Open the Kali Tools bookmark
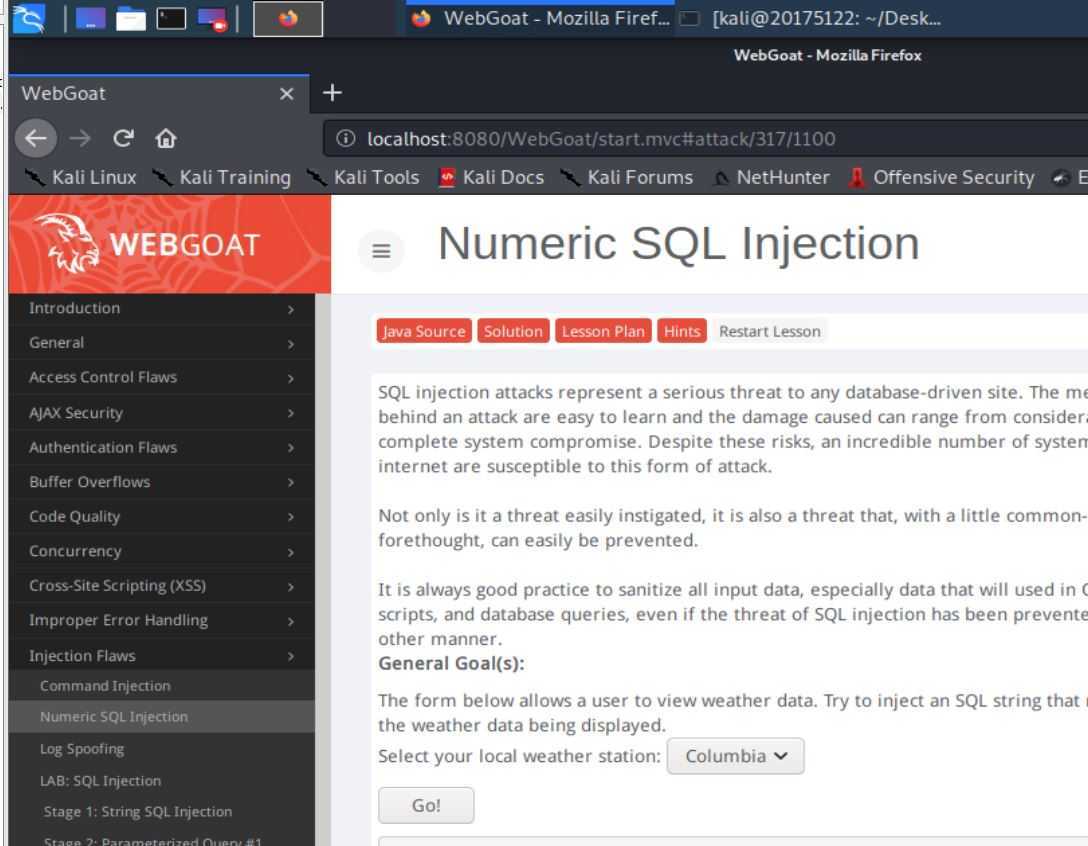 tap(363, 178)
